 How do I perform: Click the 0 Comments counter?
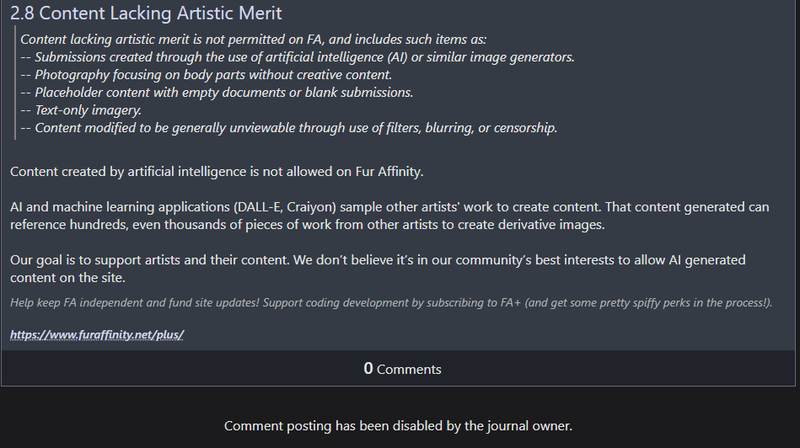[402, 368]
